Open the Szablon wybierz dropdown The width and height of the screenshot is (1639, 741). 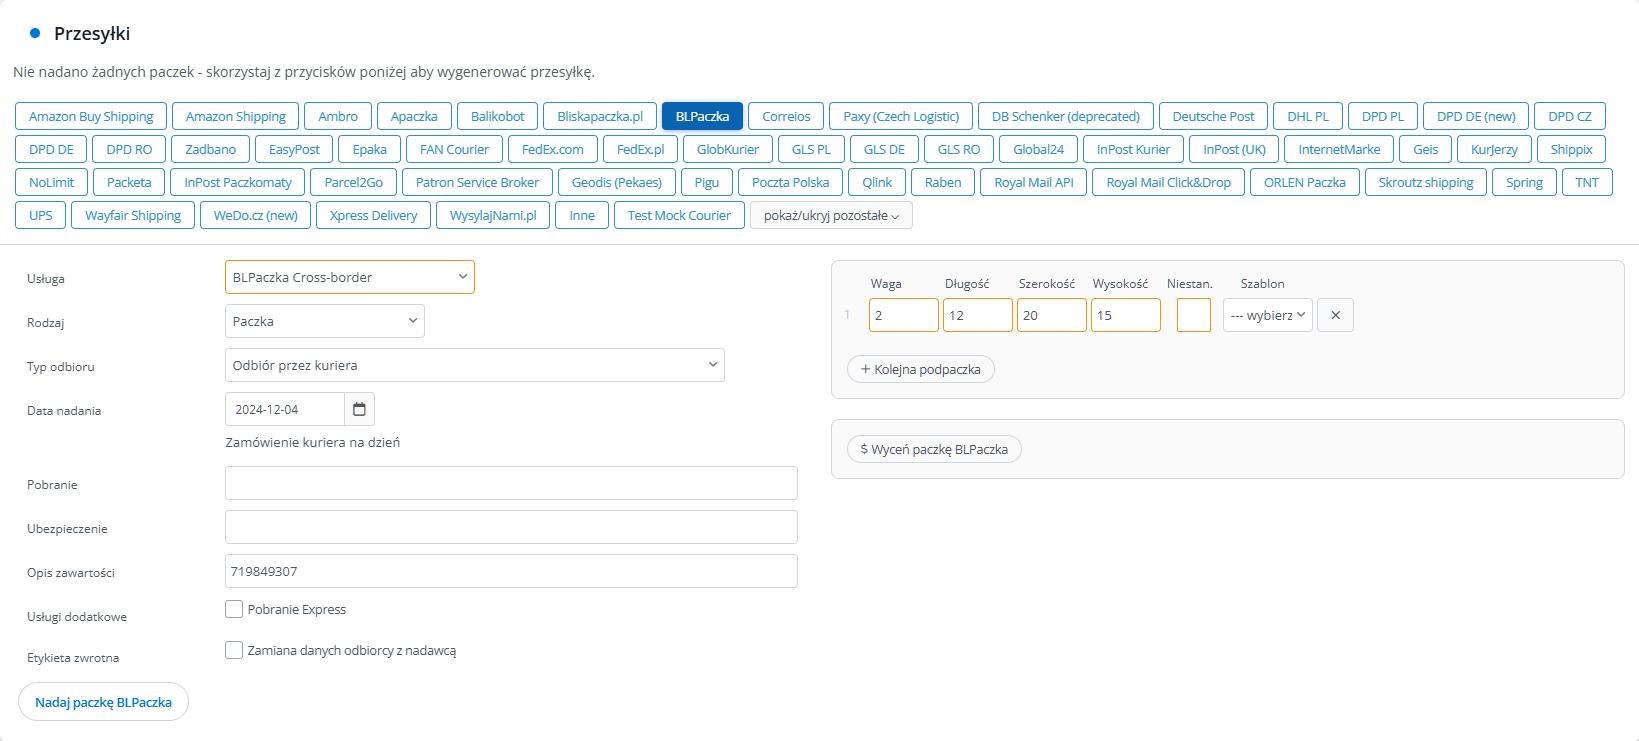[1268, 315]
